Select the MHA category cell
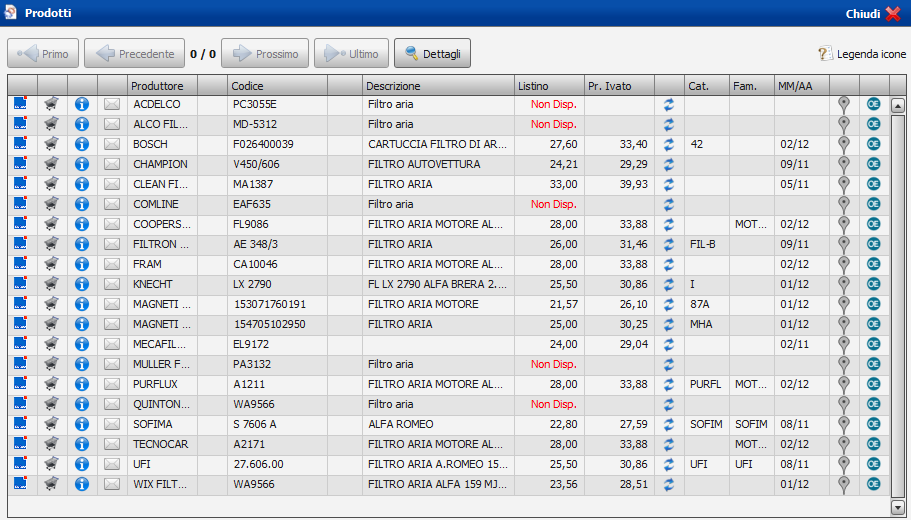Image resolution: width=911 pixels, height=520 pixels. (707, 324)
